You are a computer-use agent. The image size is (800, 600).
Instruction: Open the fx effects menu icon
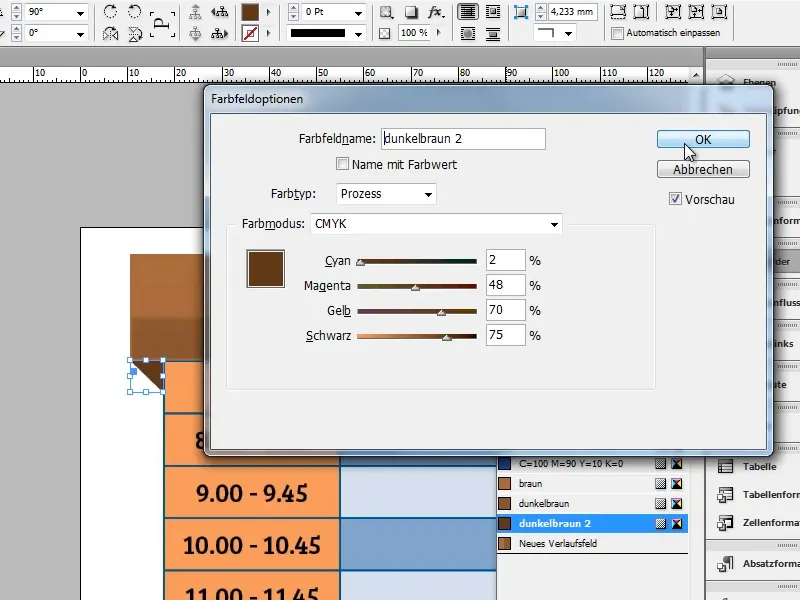pyautogui.click(x=435, y=12)
